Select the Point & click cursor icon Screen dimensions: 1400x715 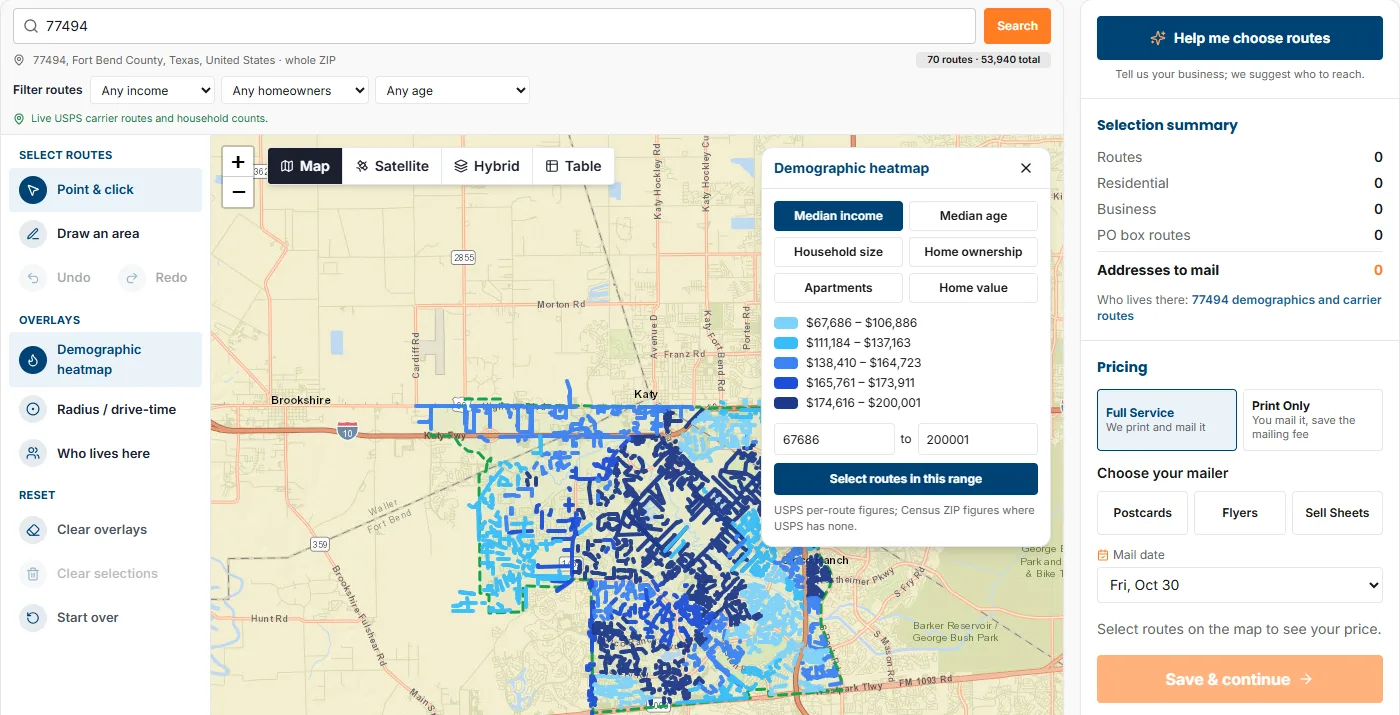33,190
